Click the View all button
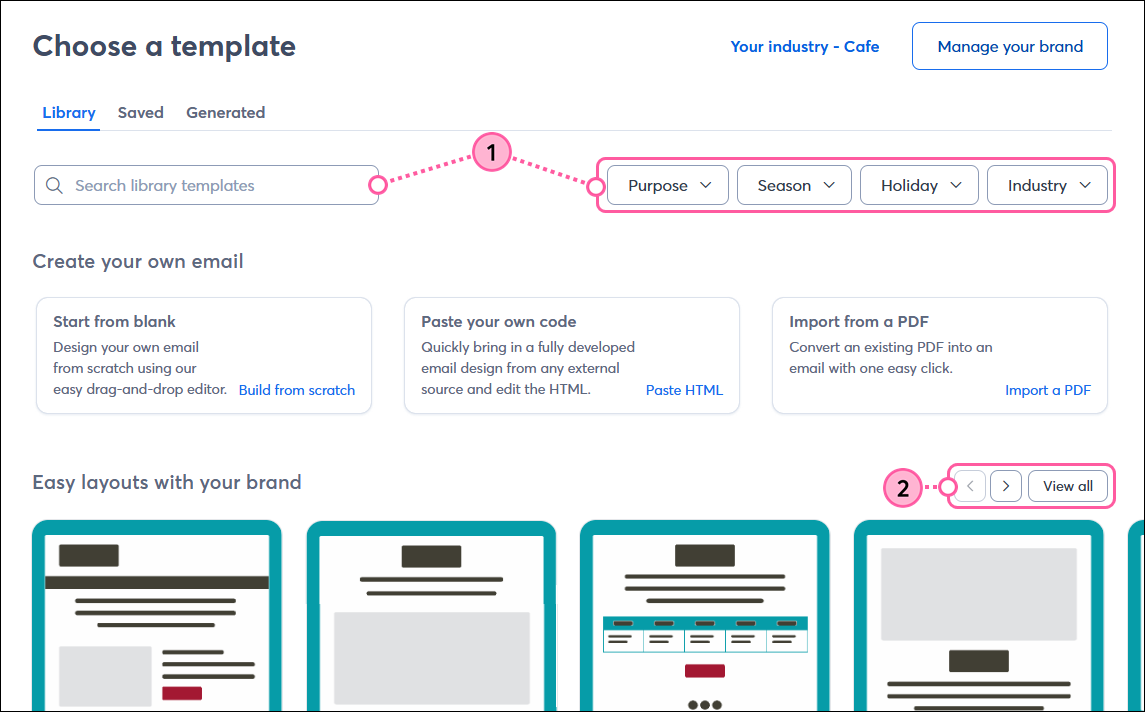The image size is (1145, 712). coord(1068,486)
